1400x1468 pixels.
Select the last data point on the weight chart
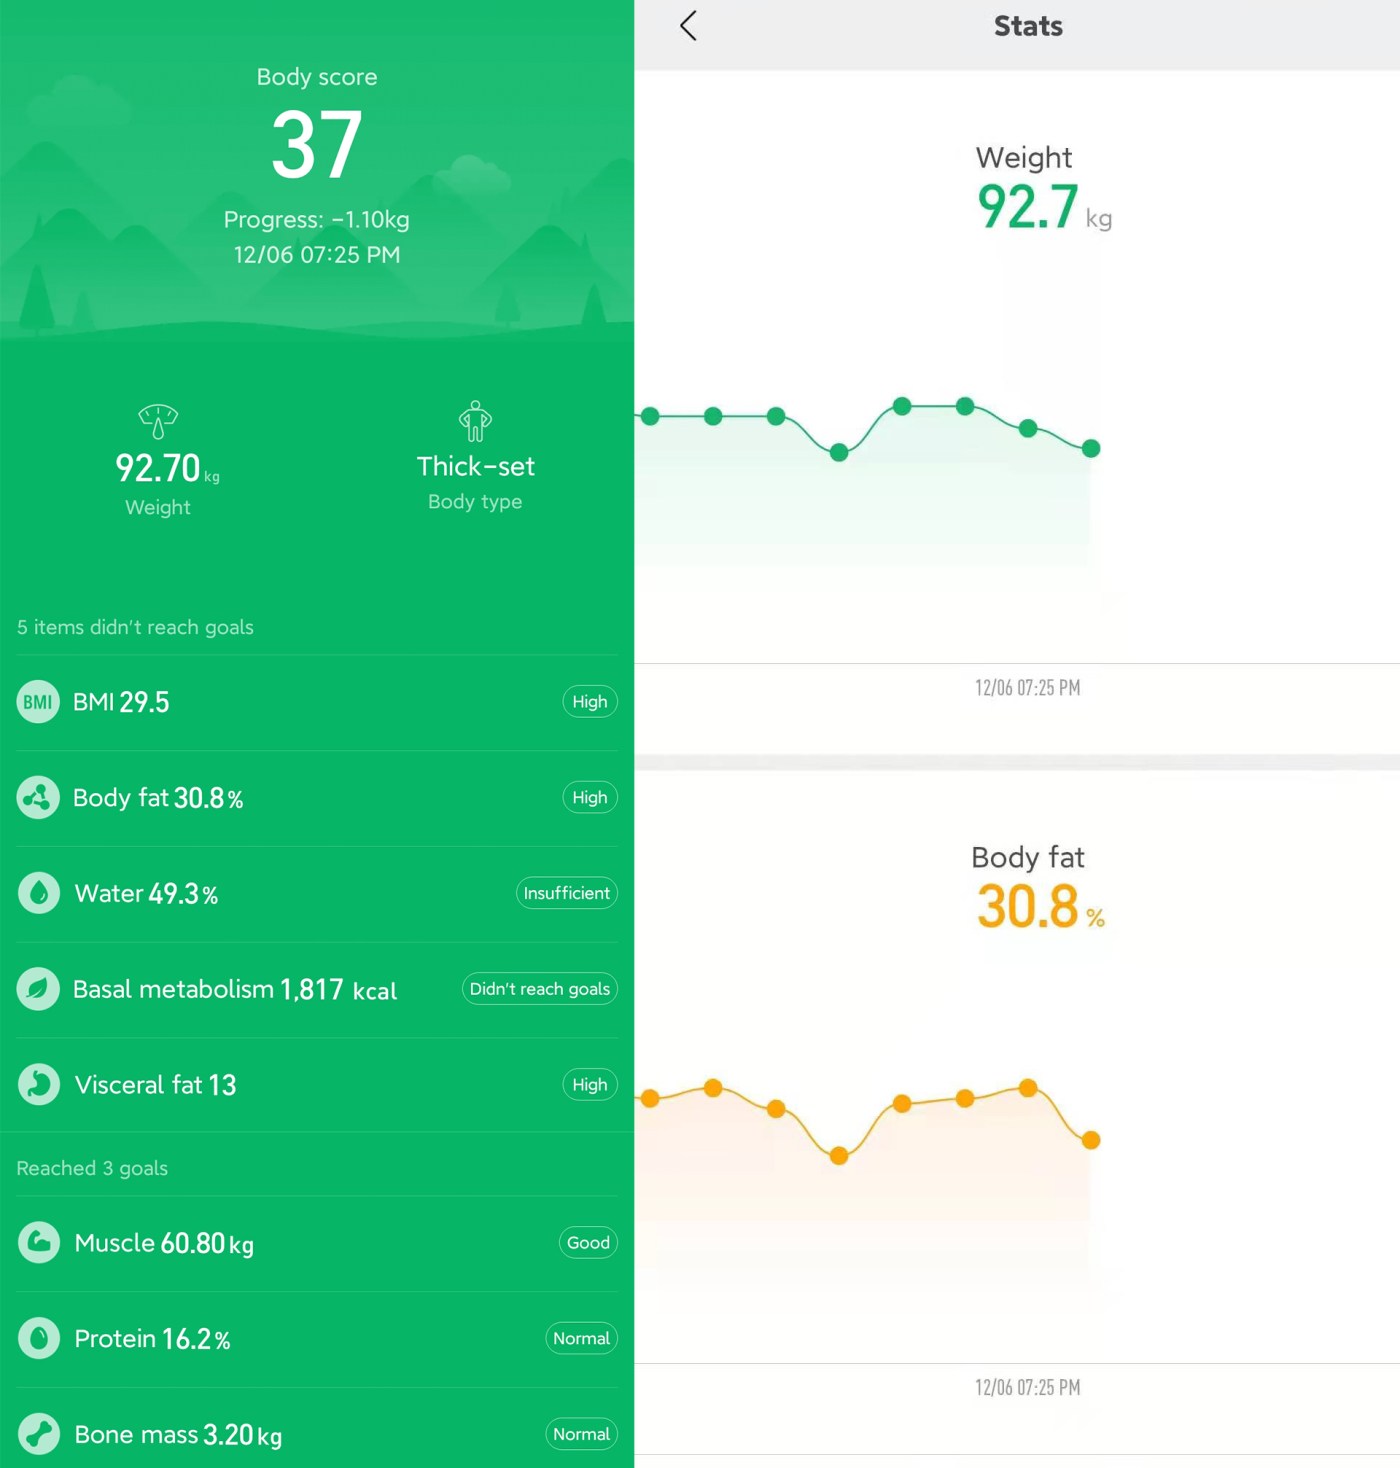1090,448
